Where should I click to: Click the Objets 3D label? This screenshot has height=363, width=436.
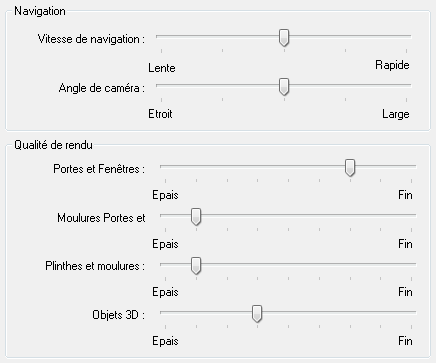pos(118,315)
